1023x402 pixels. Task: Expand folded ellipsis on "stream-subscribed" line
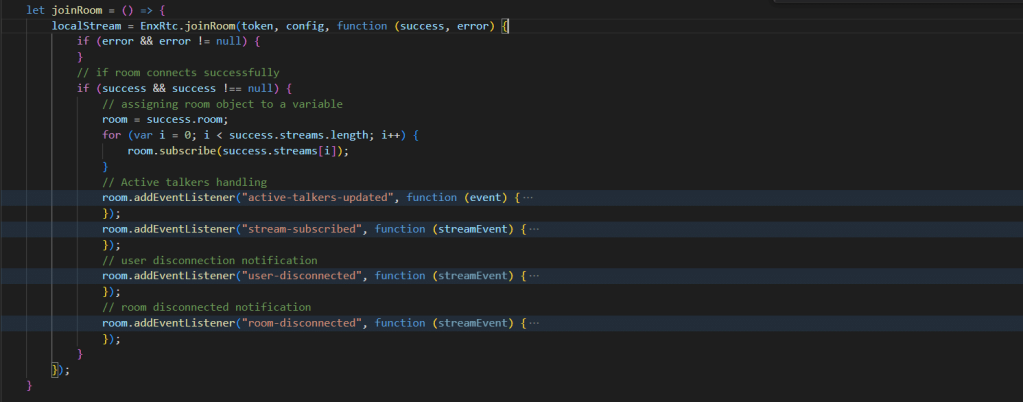pos(534,229)
